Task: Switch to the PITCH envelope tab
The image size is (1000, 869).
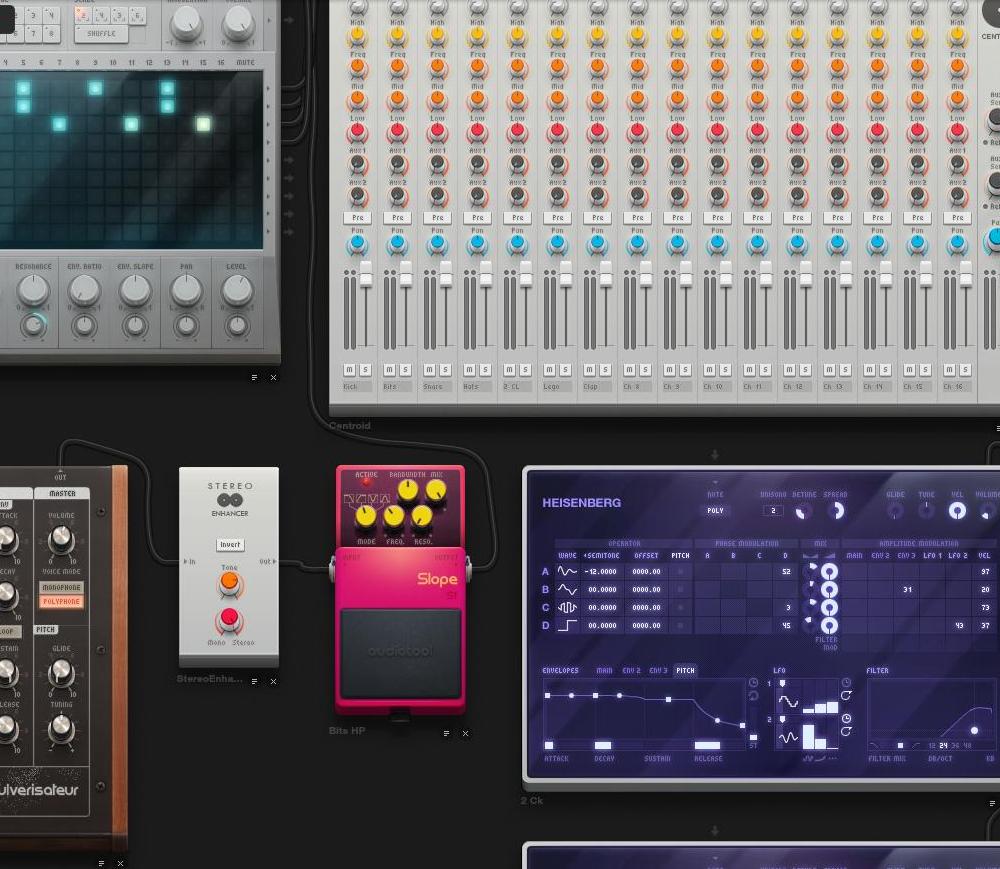Action: click(x=685, y=670)
